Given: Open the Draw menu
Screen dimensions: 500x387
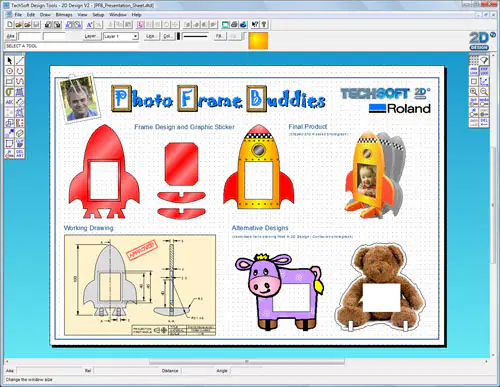Looking at the screenshot, I should pos(45,15).
